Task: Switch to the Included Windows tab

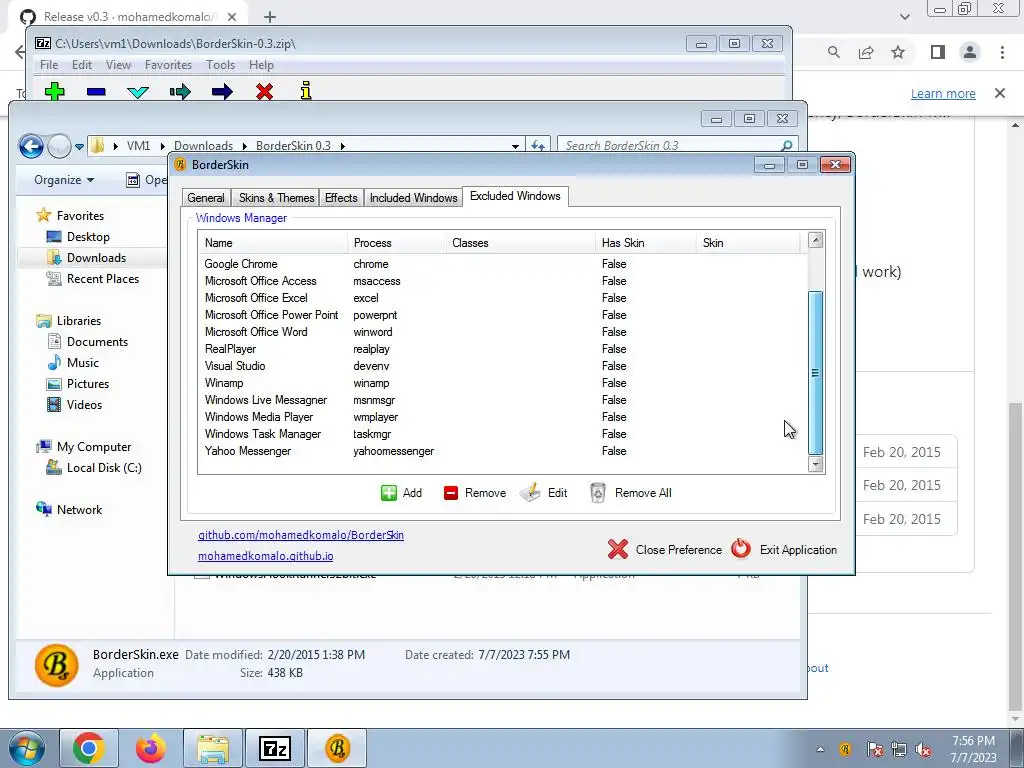Action: tap(413, 198)
